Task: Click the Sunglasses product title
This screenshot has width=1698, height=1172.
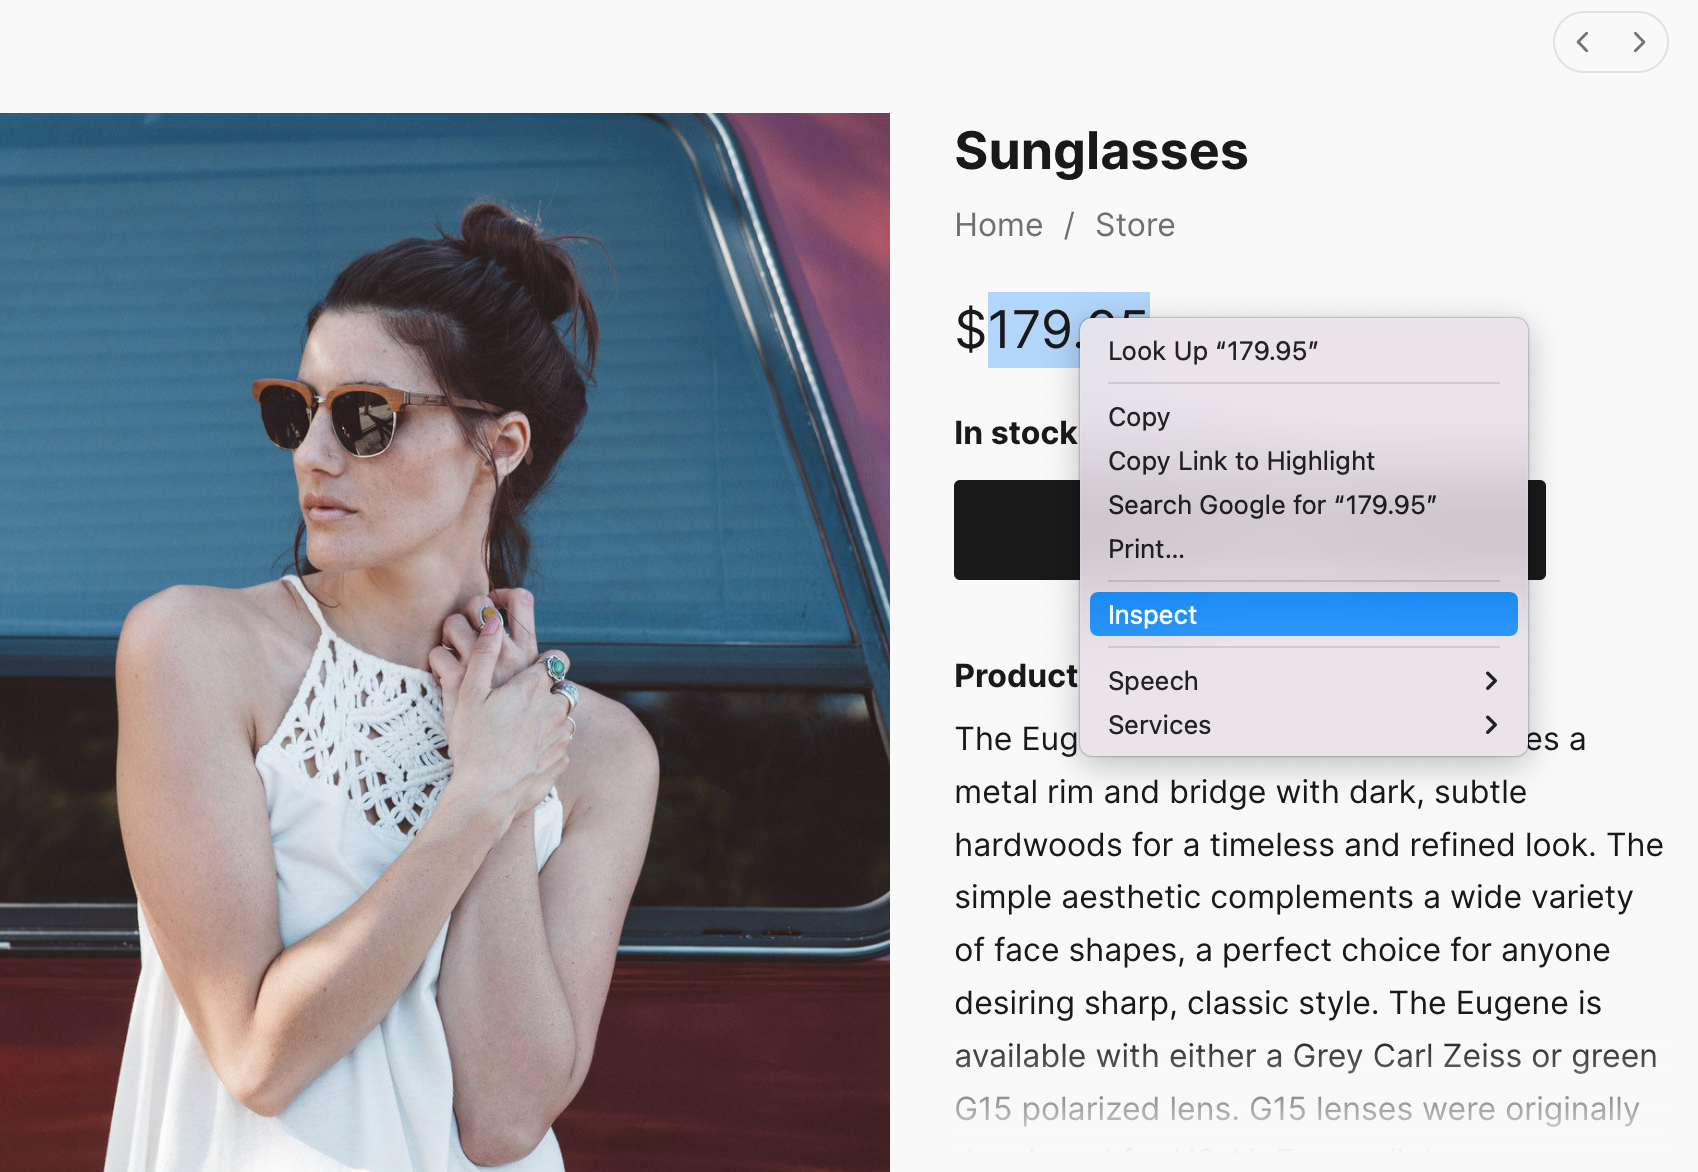Action: pyautogui.click(x=1101, y=151)
